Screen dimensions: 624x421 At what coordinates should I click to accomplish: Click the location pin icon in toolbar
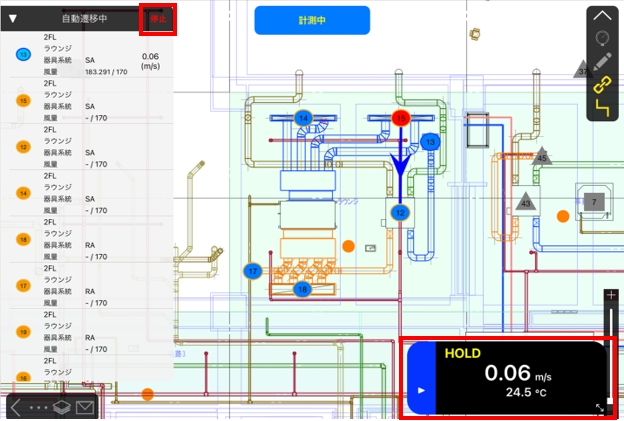602,39
